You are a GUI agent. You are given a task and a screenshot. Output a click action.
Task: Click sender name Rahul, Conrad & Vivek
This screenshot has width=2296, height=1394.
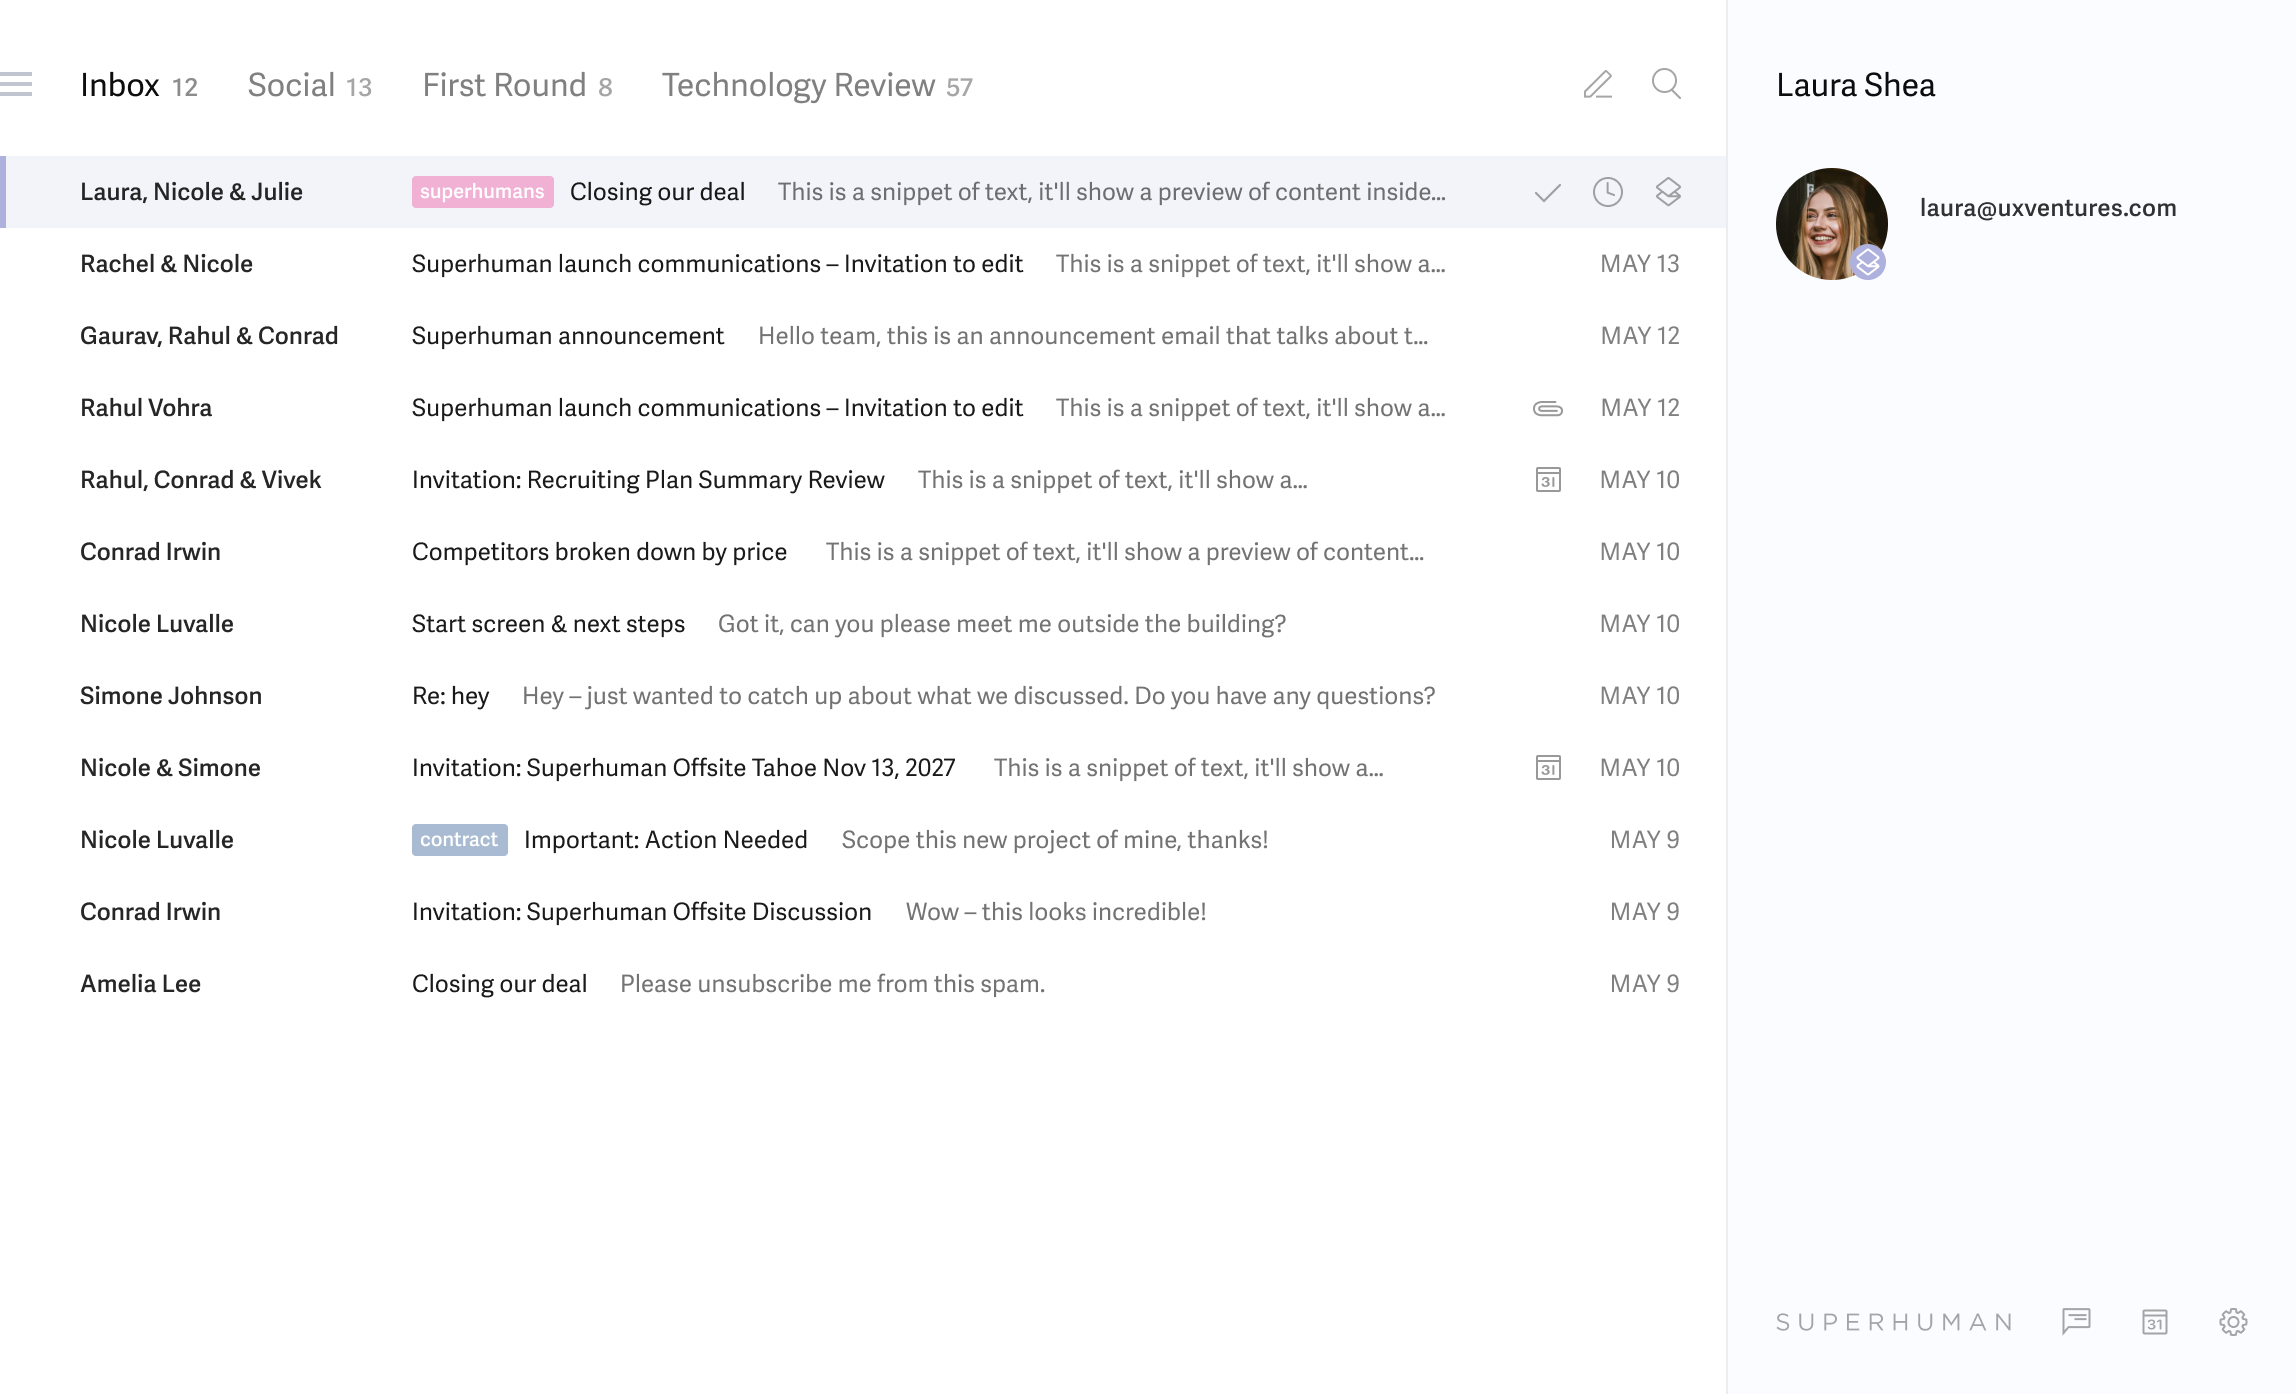200,480
